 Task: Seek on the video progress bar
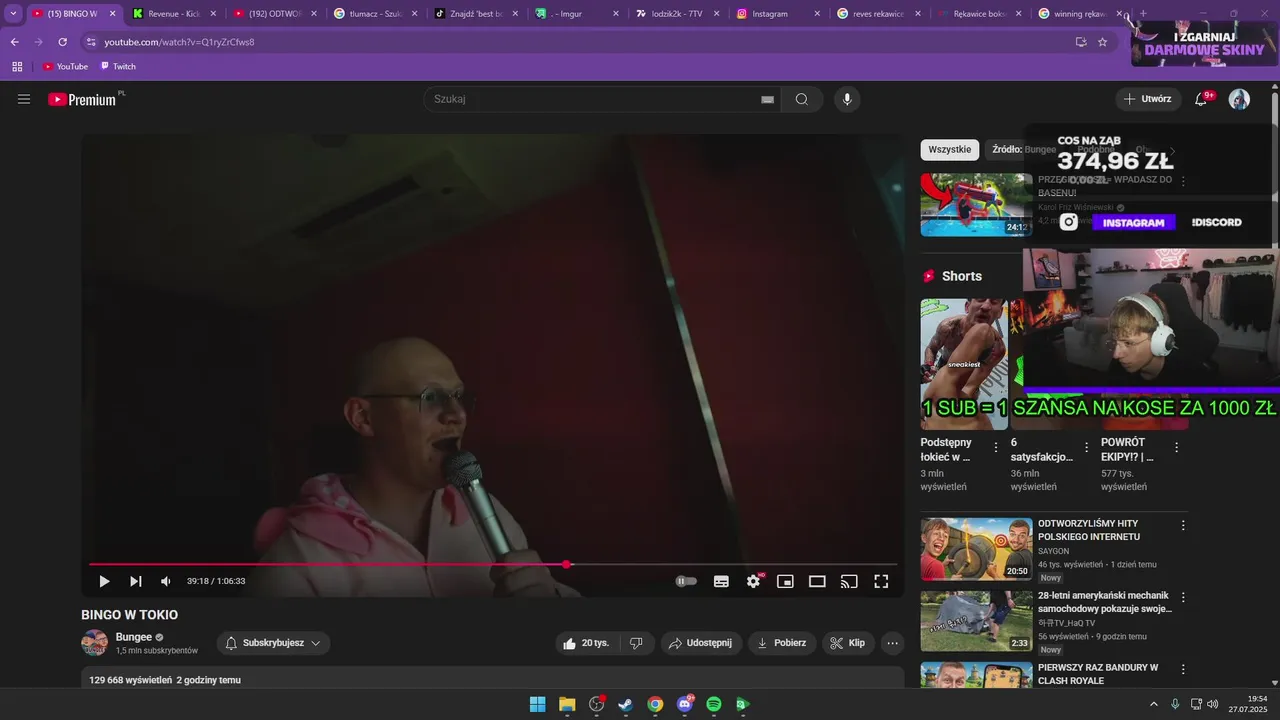tap(493, 565)
